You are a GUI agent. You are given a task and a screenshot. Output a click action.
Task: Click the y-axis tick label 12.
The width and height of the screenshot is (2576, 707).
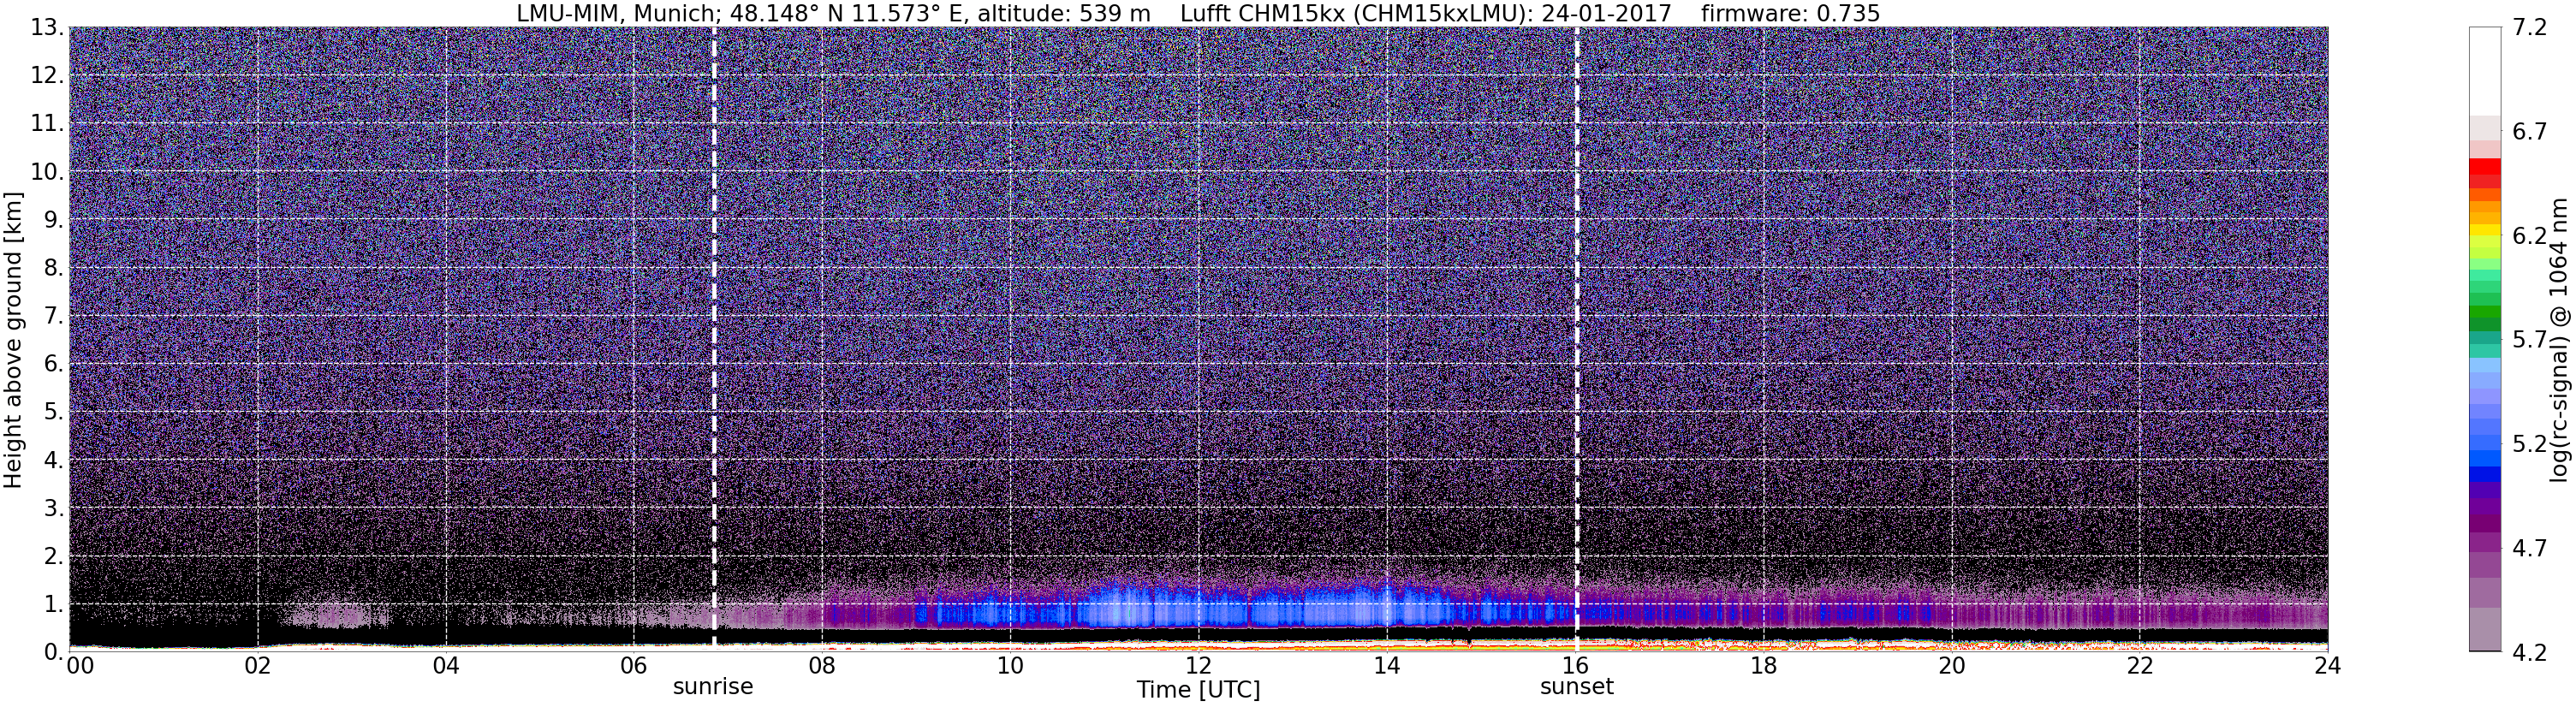48,76
